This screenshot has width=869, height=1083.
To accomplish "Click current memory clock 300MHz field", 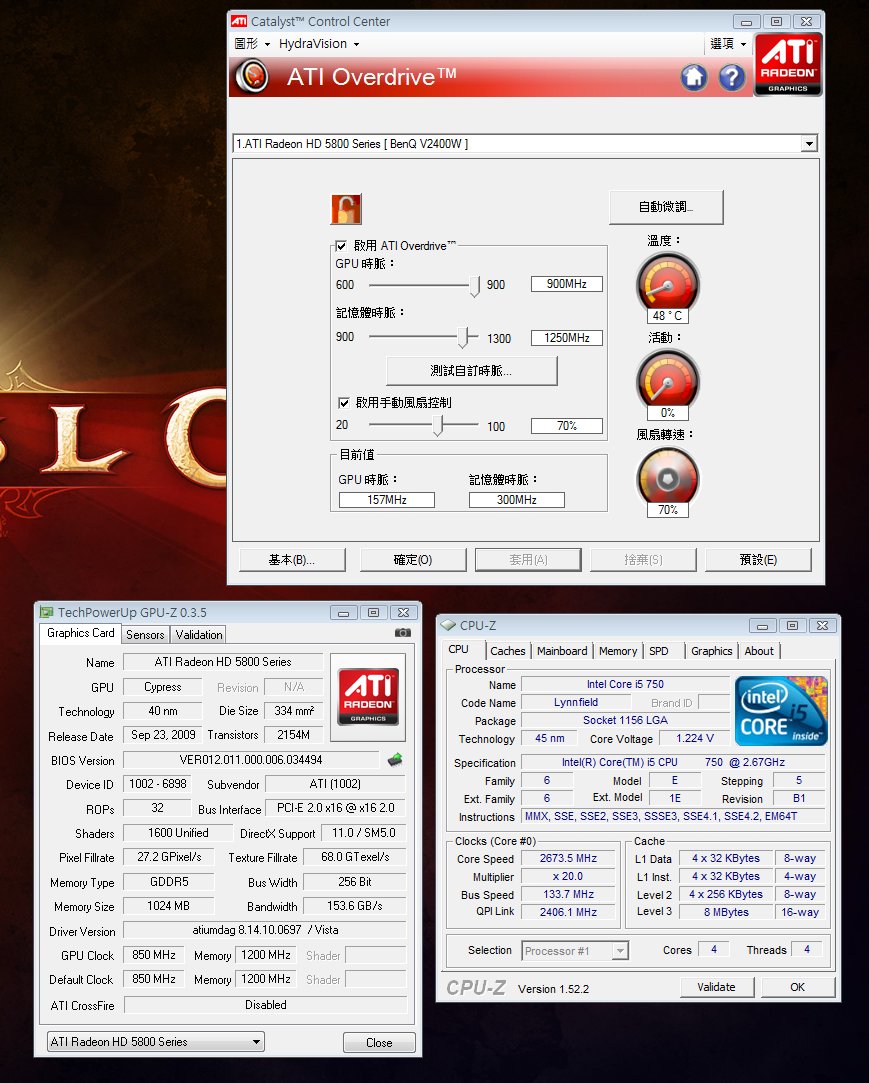I will click(517, 500).
